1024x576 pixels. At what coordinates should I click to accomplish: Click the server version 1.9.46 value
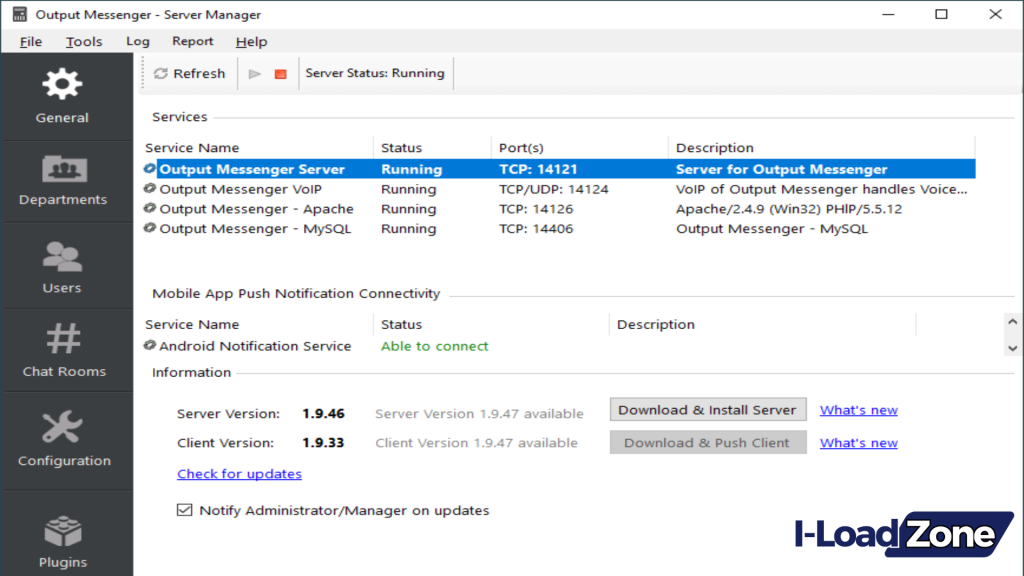tap(323, 413)
